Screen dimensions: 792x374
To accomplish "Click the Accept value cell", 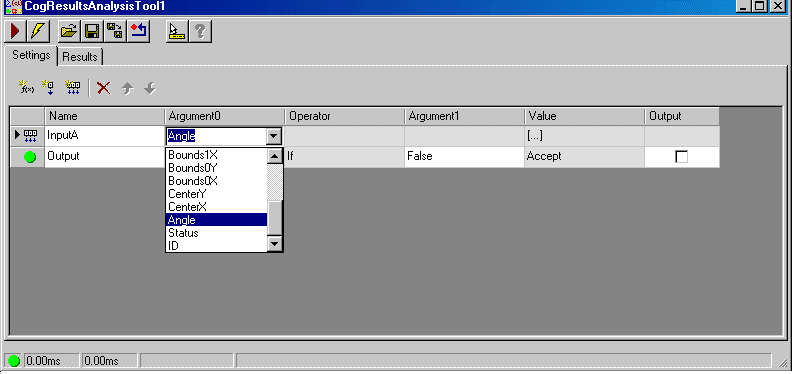I will click(584, 157).
